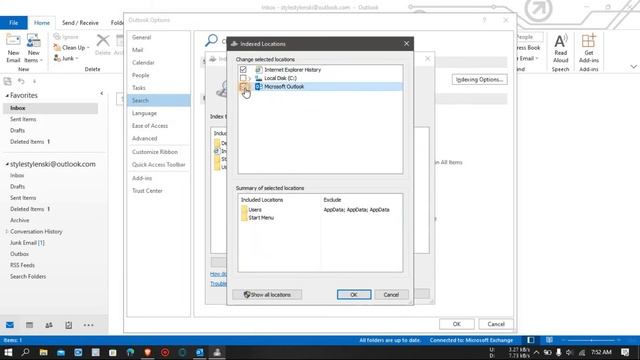Click the Undo icon in quick access toolbar
This screenshot has height=360, width=640.
pos(21,81)
